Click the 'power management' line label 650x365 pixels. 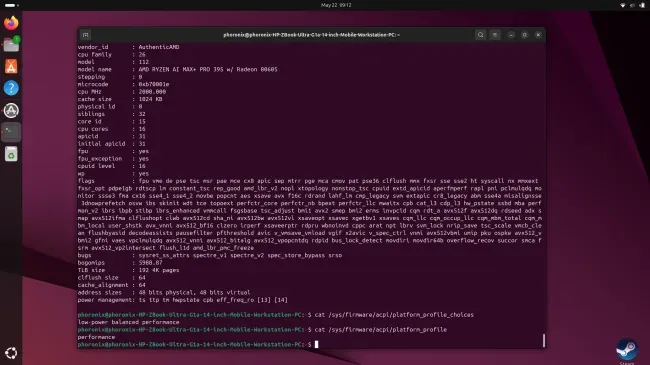(x=104, y=299)
